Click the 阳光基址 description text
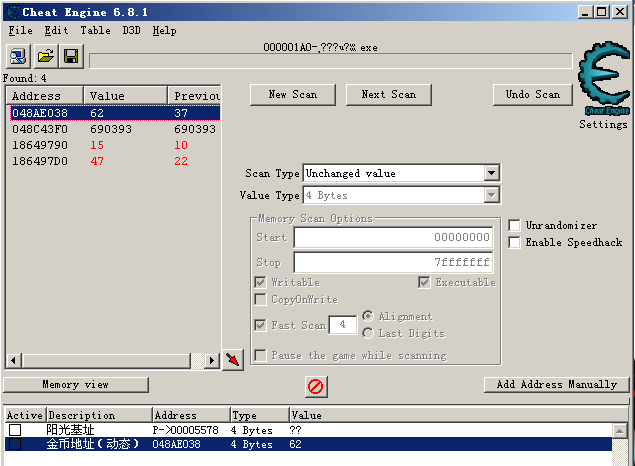Screen dimensions: 635x466 click(x=70, y=430)
